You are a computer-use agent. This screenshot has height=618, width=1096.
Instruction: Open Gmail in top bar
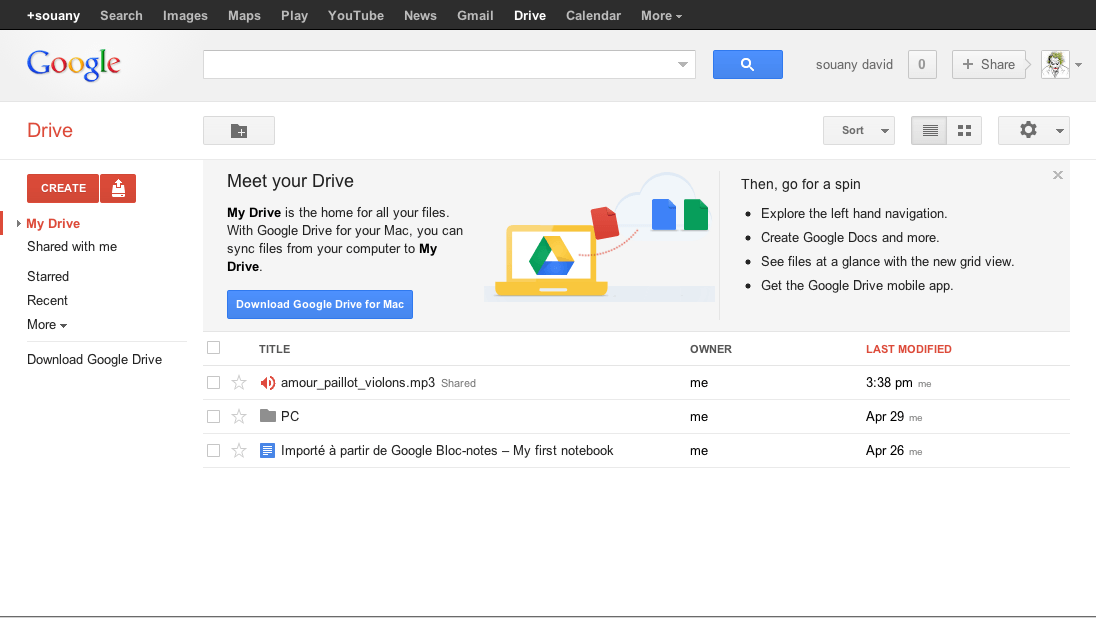tap(475, 15)
